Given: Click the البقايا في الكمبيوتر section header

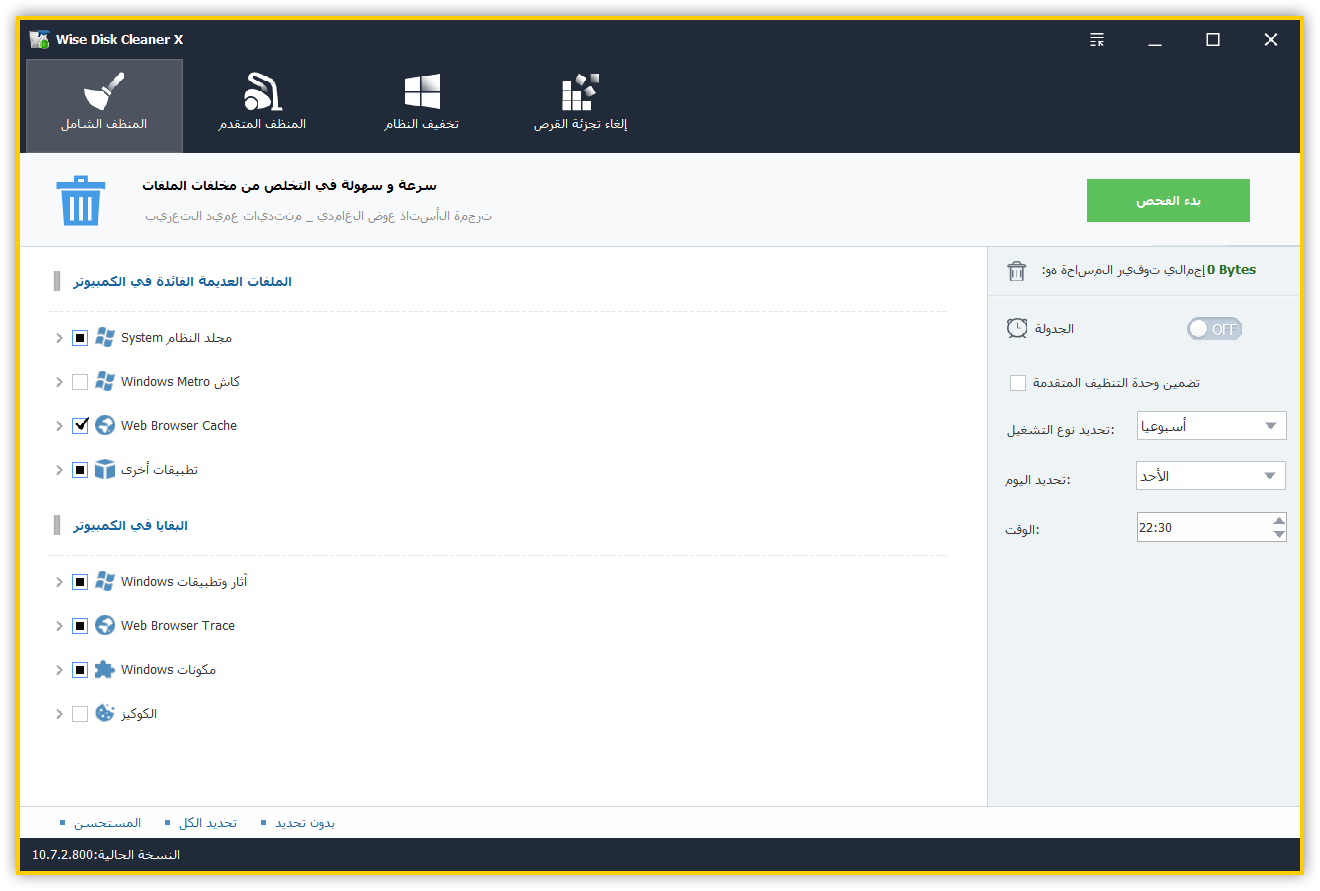Looking at the screenshot, I should 130,526.
